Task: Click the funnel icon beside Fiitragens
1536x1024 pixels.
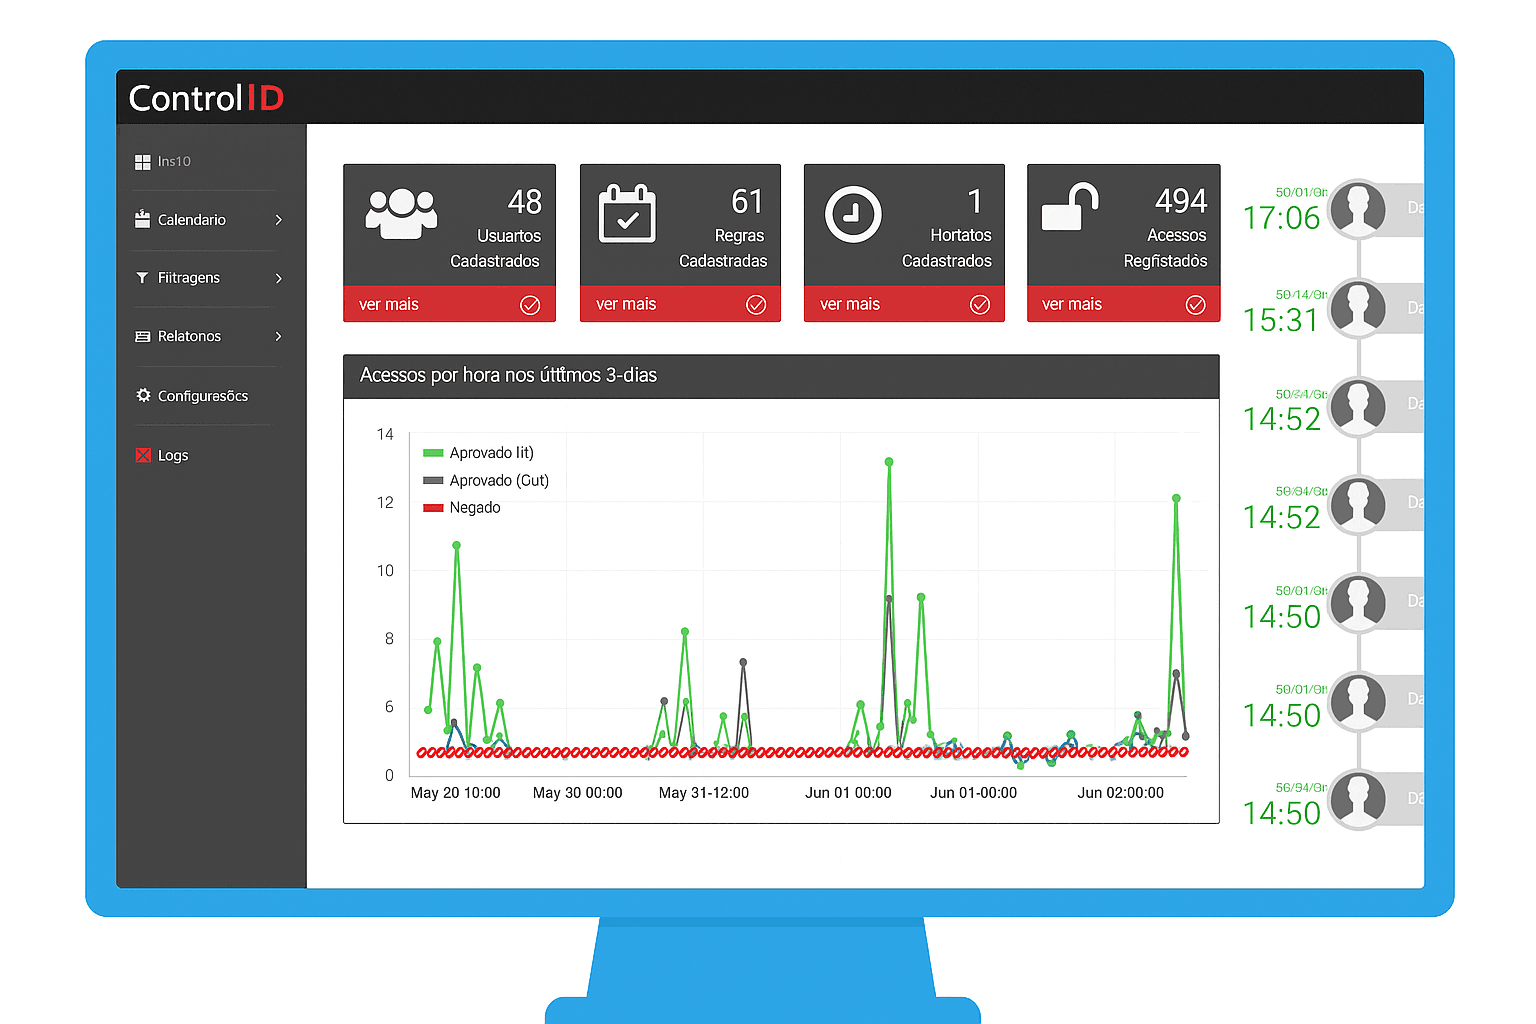Action: pyautogui.click(x=142, y=278)
